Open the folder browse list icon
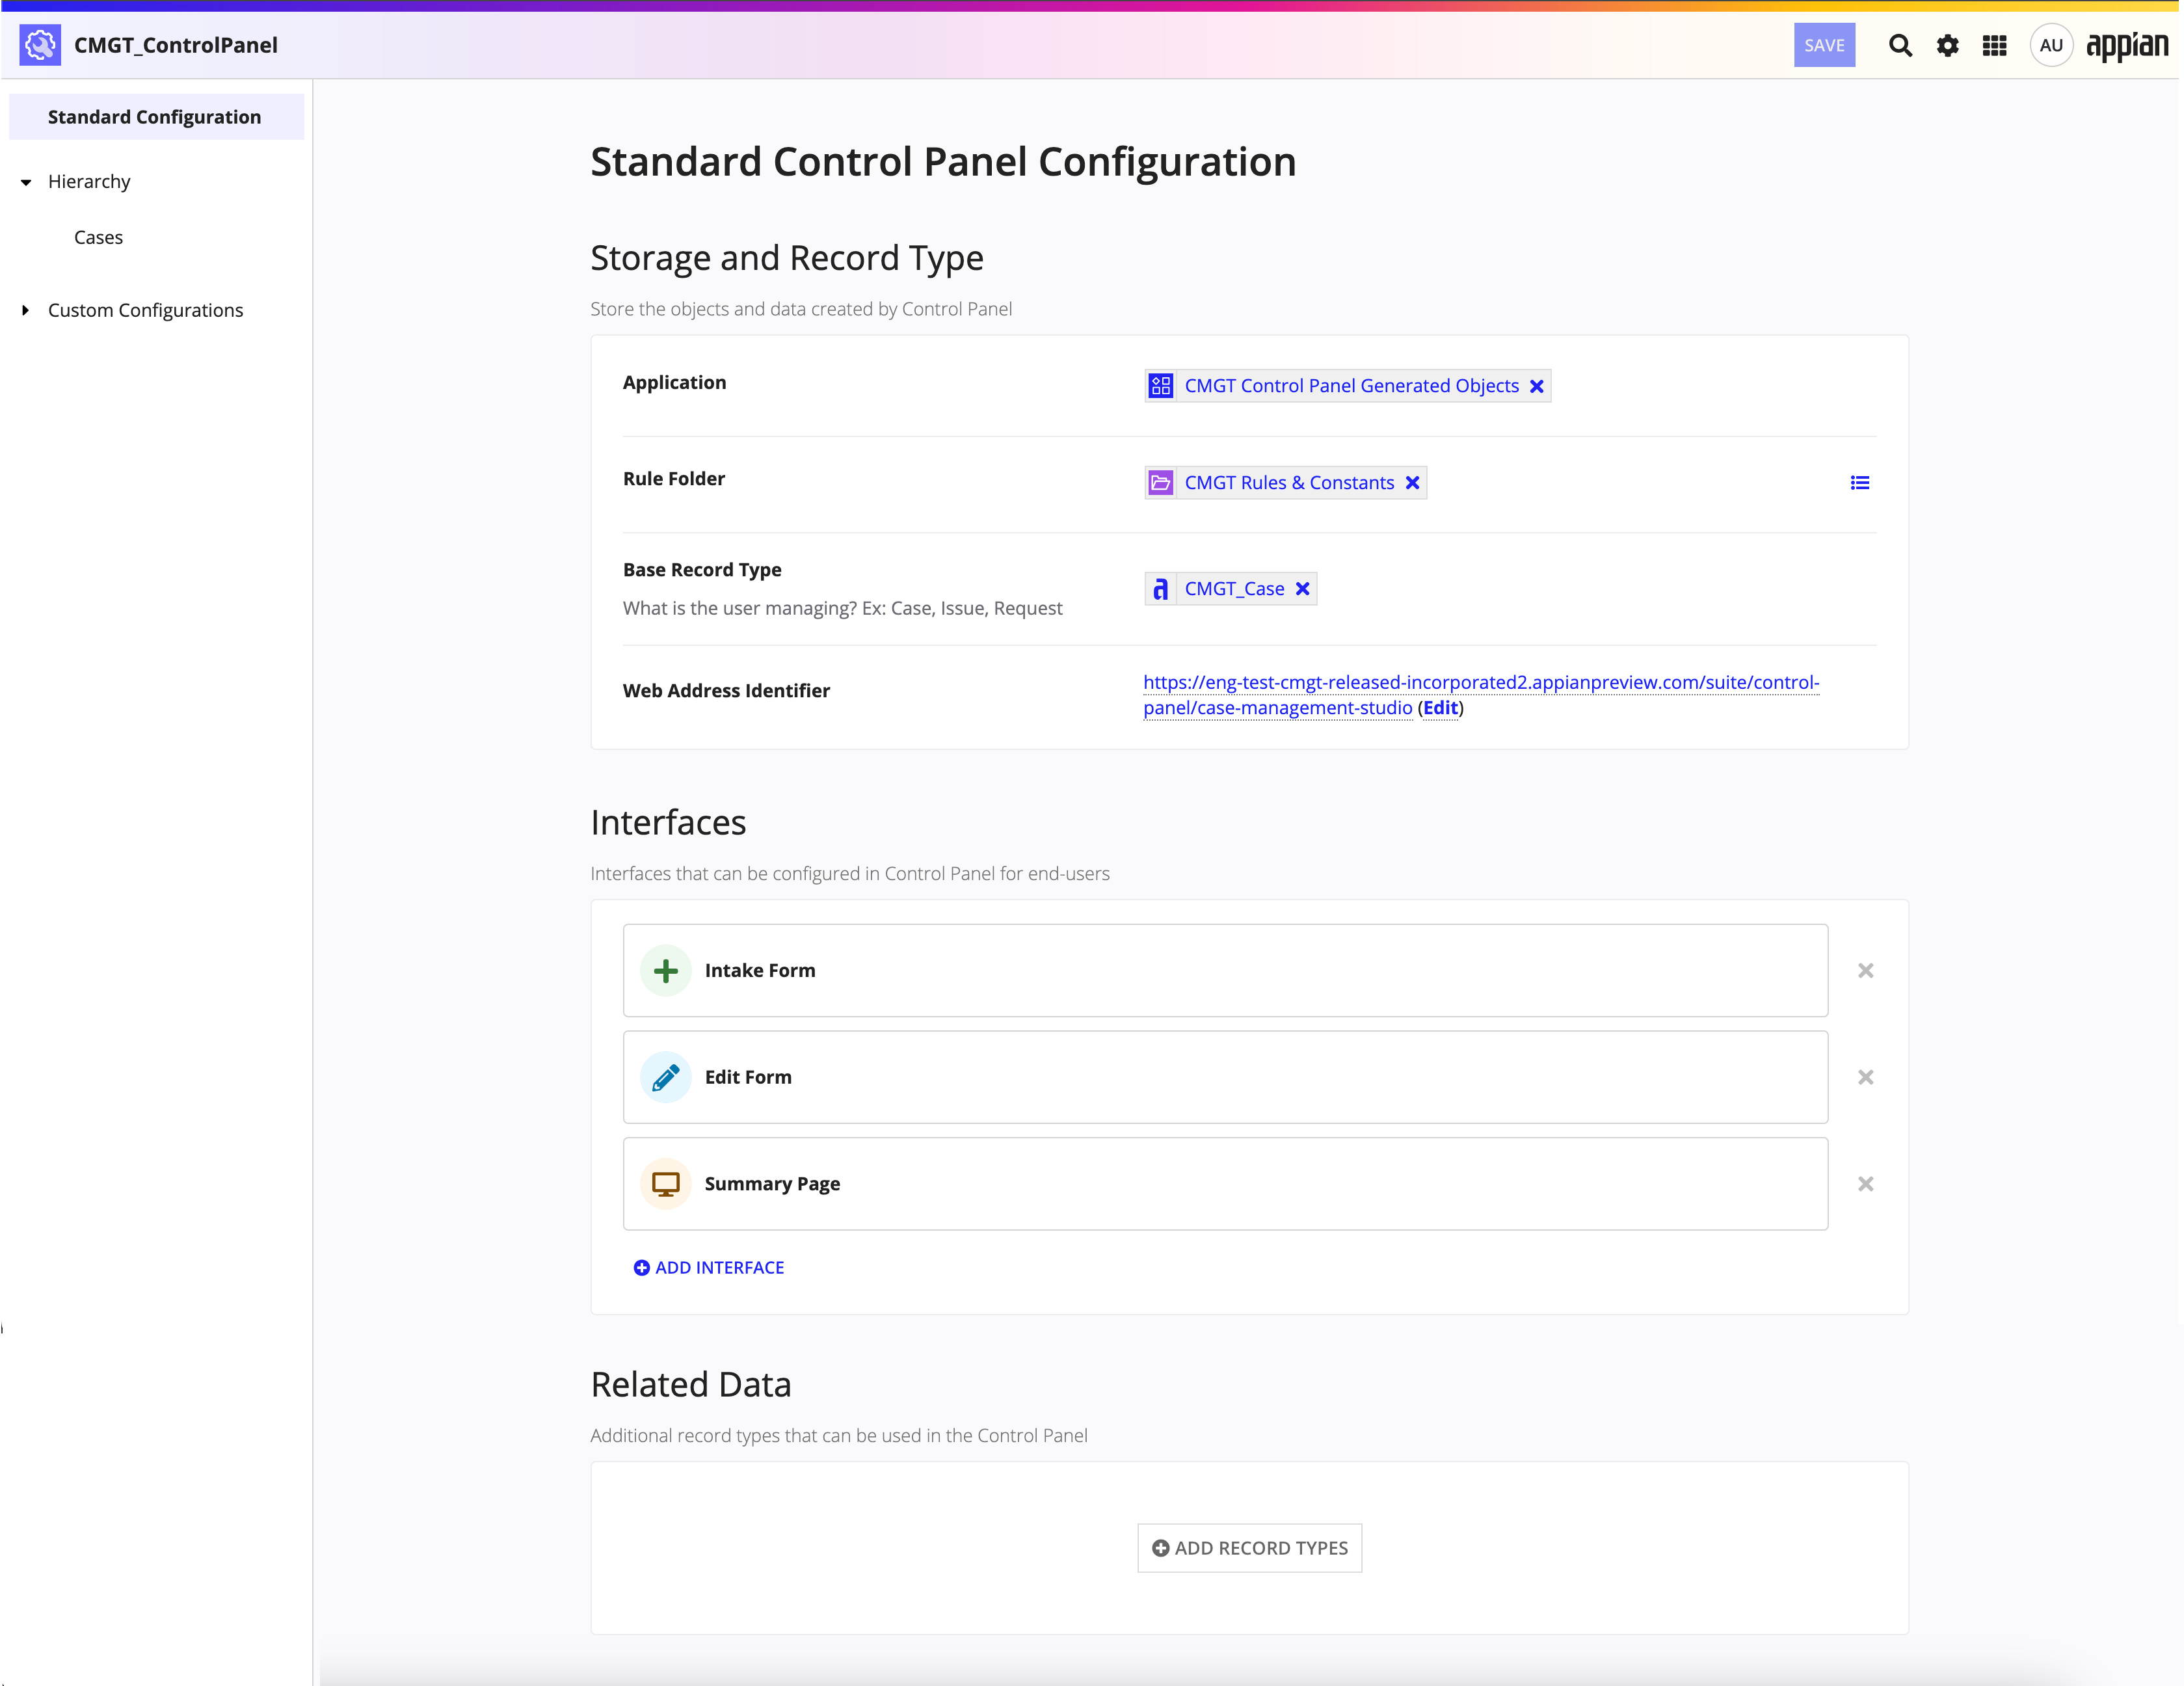 (1859, 483)
